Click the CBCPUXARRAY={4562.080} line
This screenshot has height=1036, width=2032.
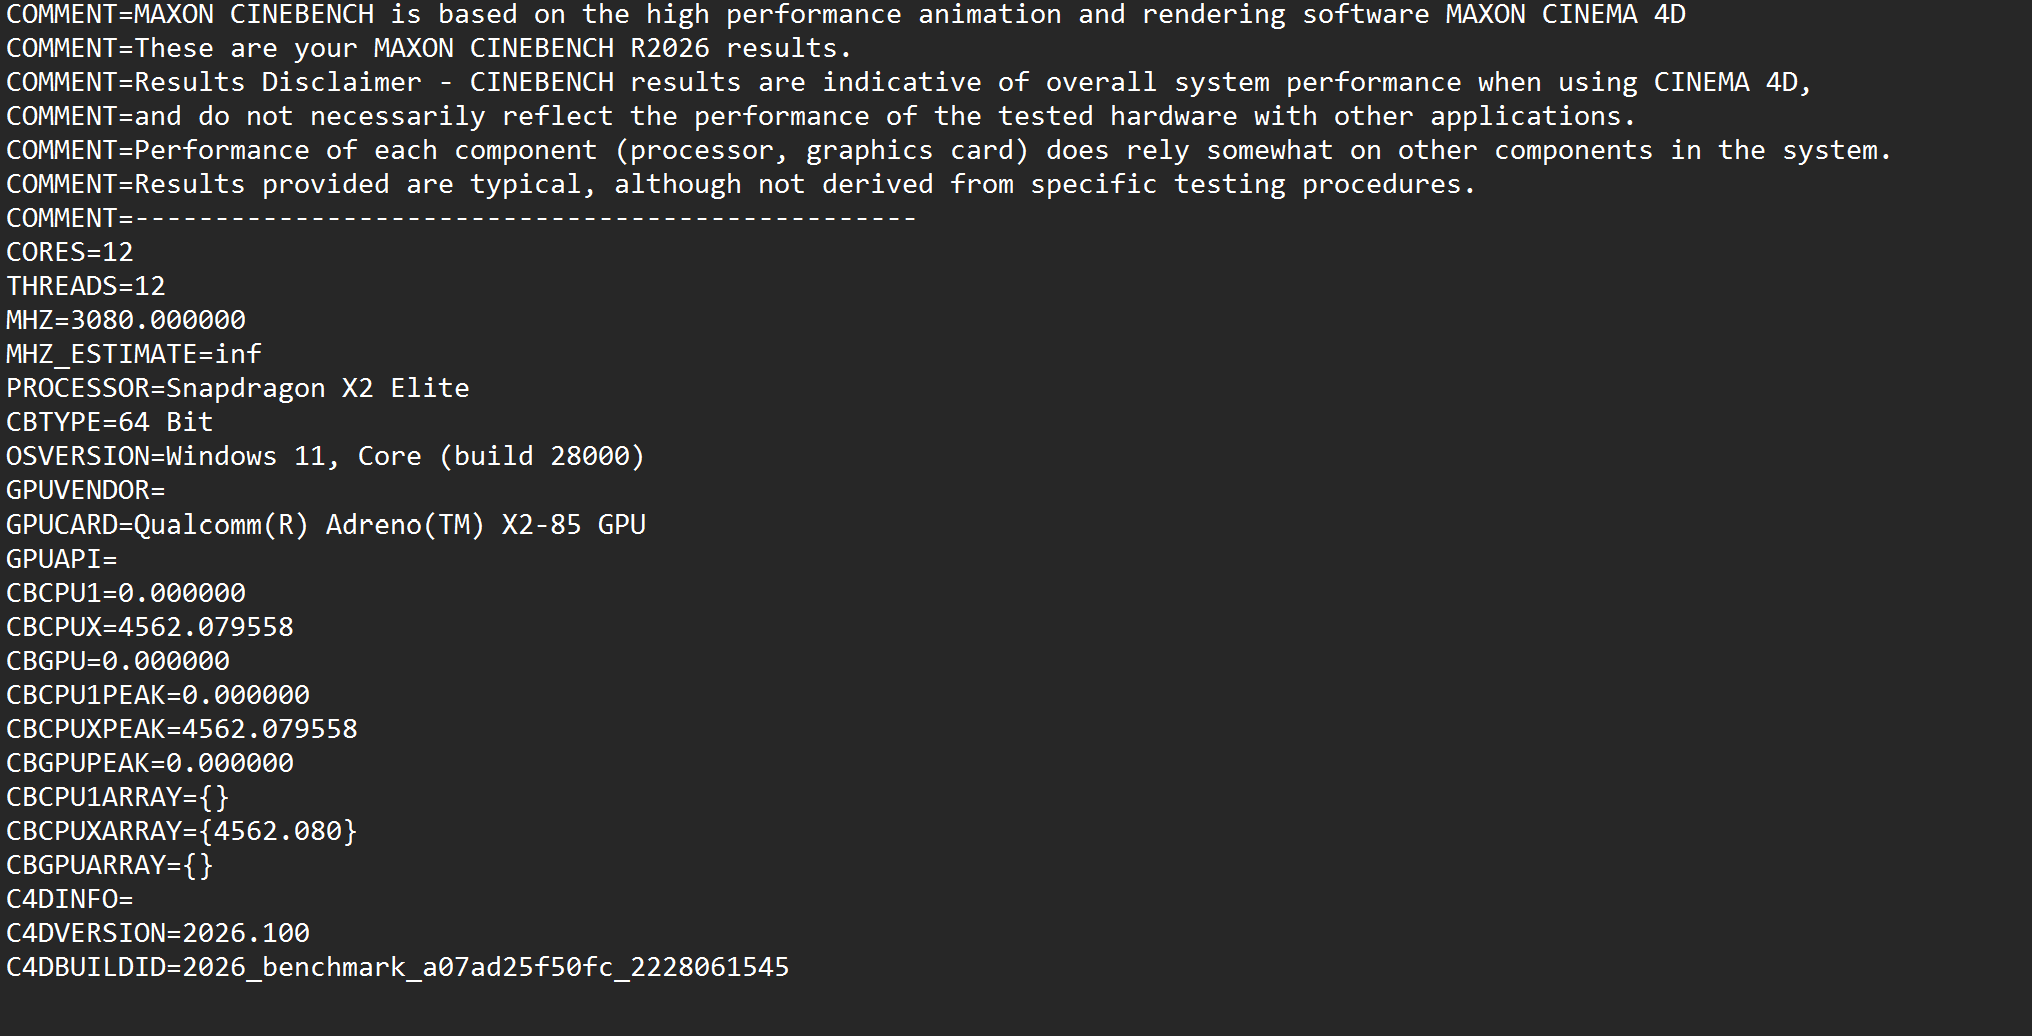[x=182, y=831]
